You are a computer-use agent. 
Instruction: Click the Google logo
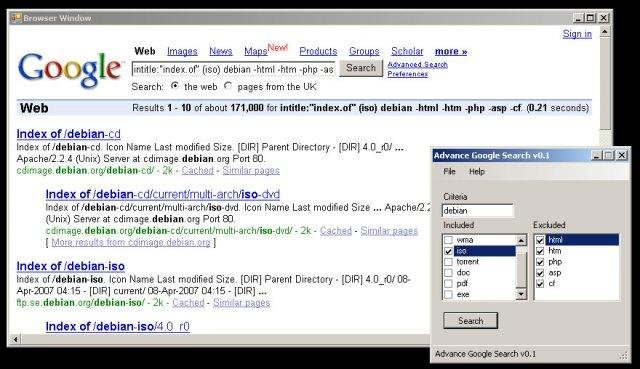[x=70, y=70]
